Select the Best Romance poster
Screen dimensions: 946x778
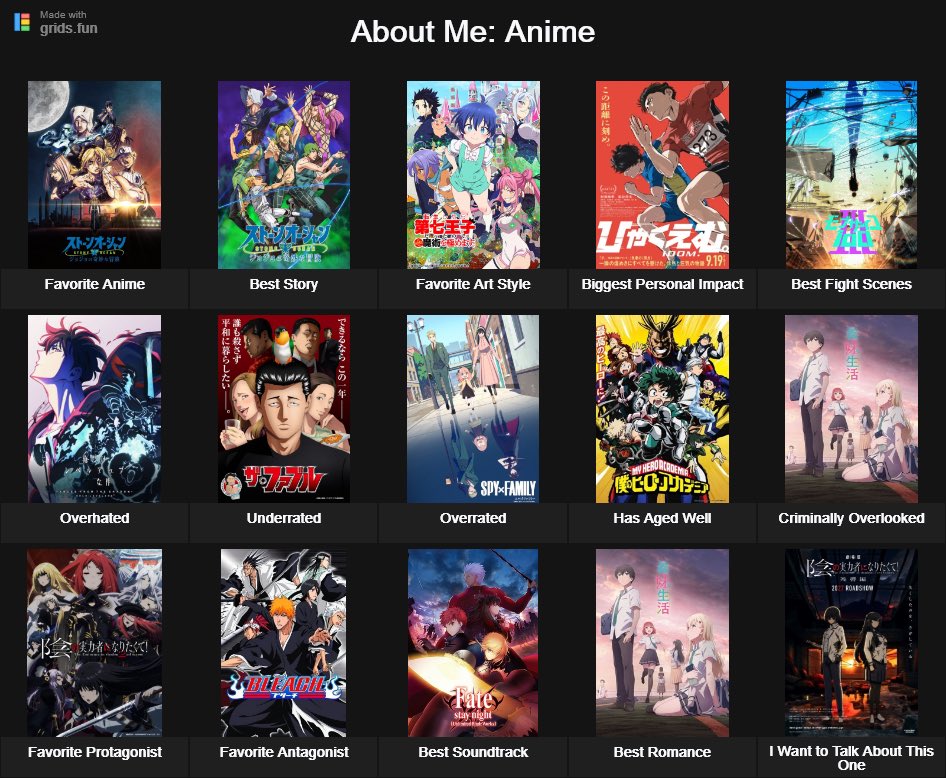pyautogui.click(x=662, y=643)
